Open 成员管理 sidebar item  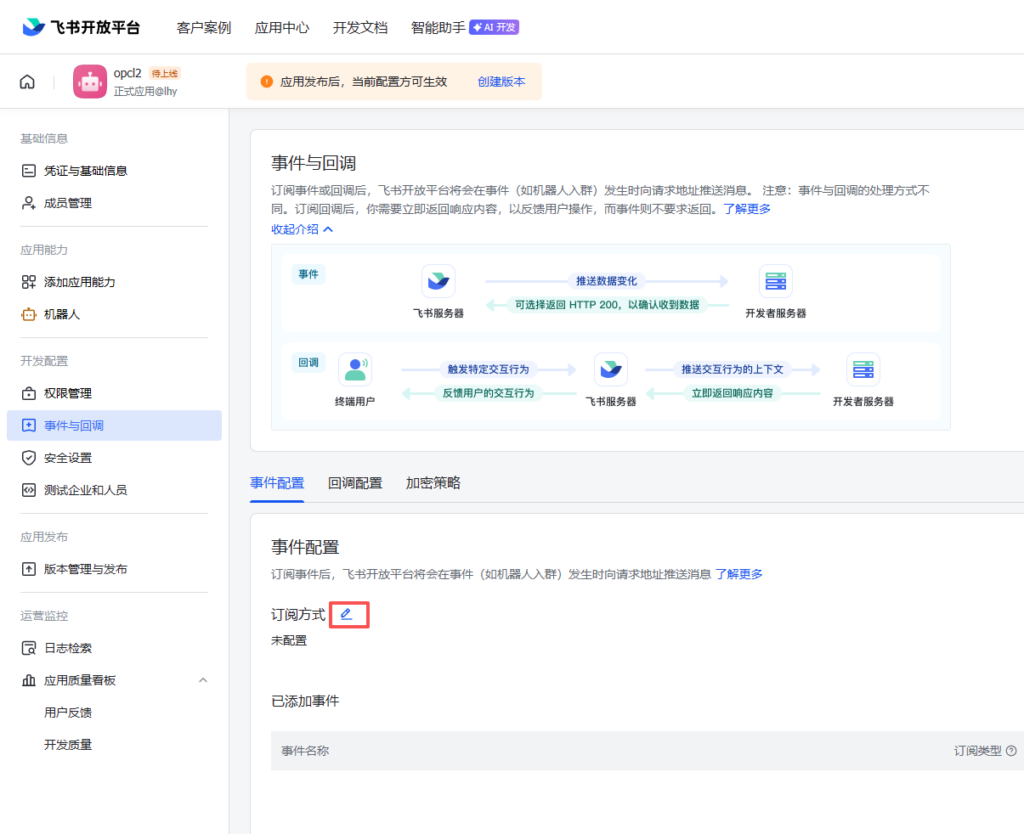pyautogui.click(x=67, y=203)
